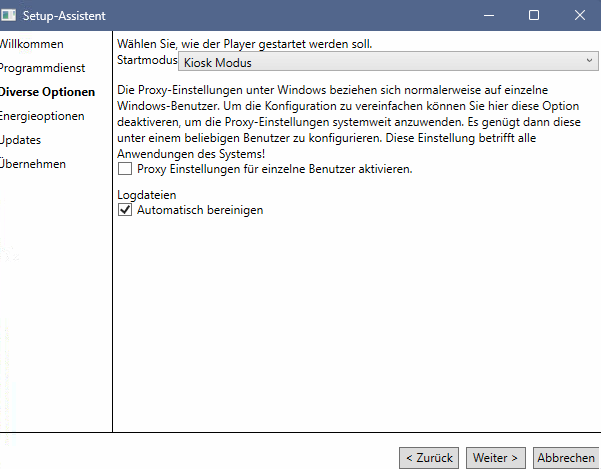Cancel setup with Abbrechen button
The width and height of the screenshot is (601, 469).
tap(566, 458)
